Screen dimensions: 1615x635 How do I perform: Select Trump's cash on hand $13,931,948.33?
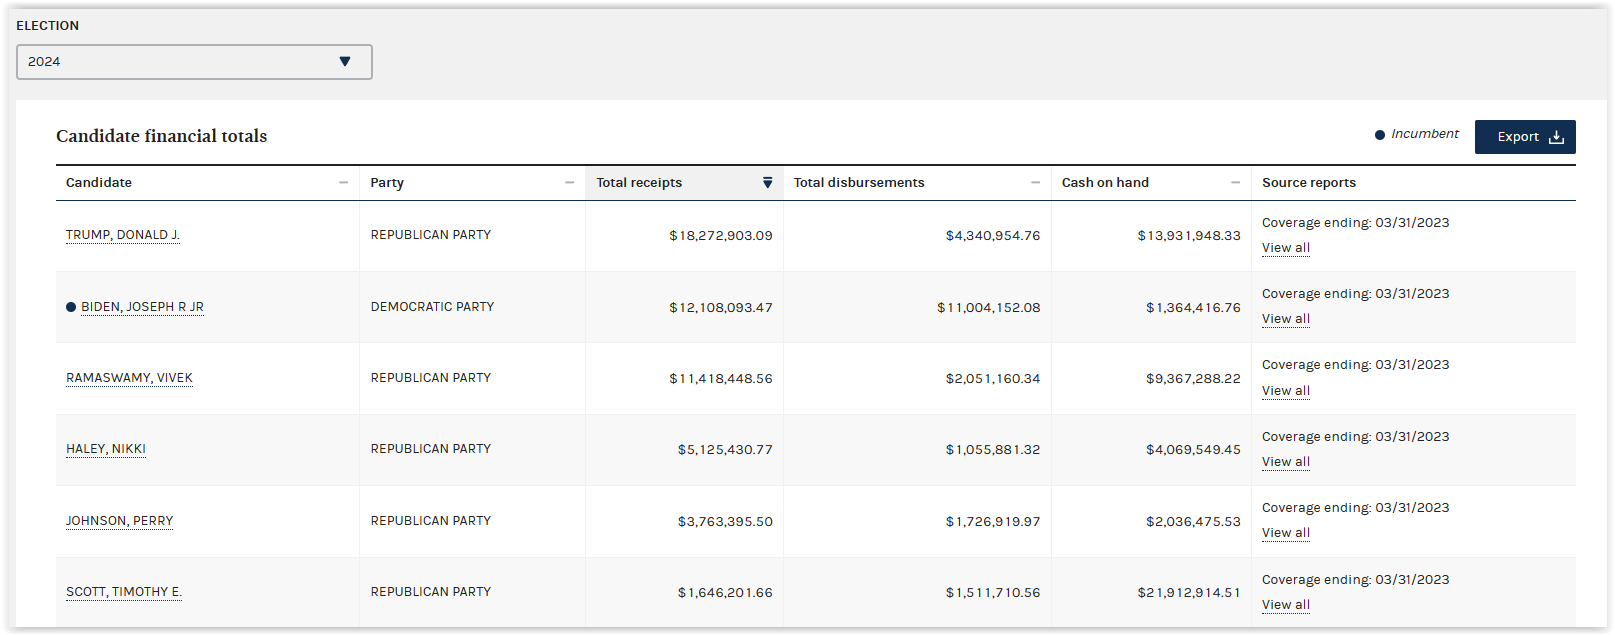(1189, 236)
